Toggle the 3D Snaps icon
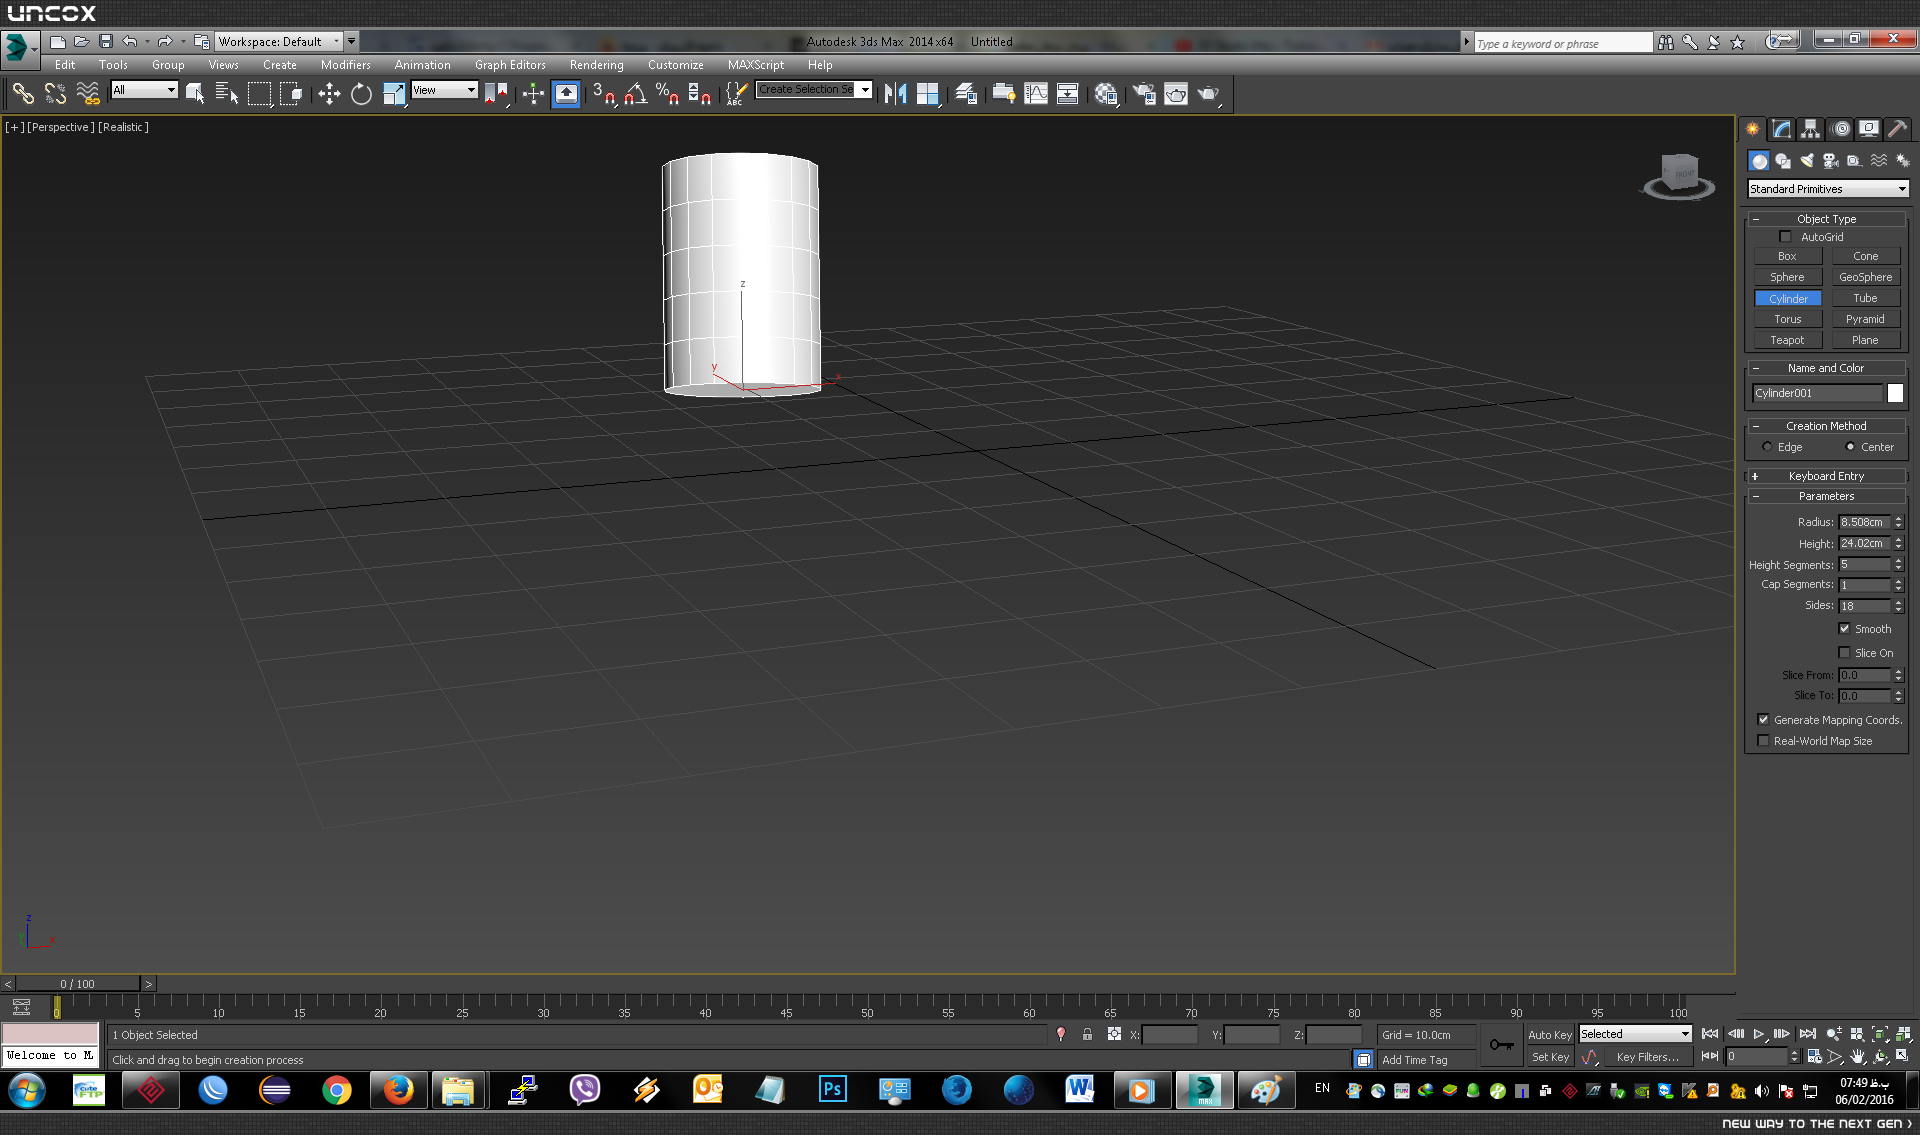This screenshot has width=1920, height=1135. coord(603,94)
